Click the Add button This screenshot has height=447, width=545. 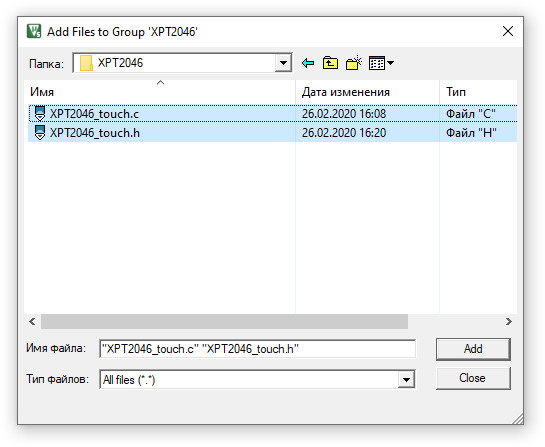tap(473, 349)
